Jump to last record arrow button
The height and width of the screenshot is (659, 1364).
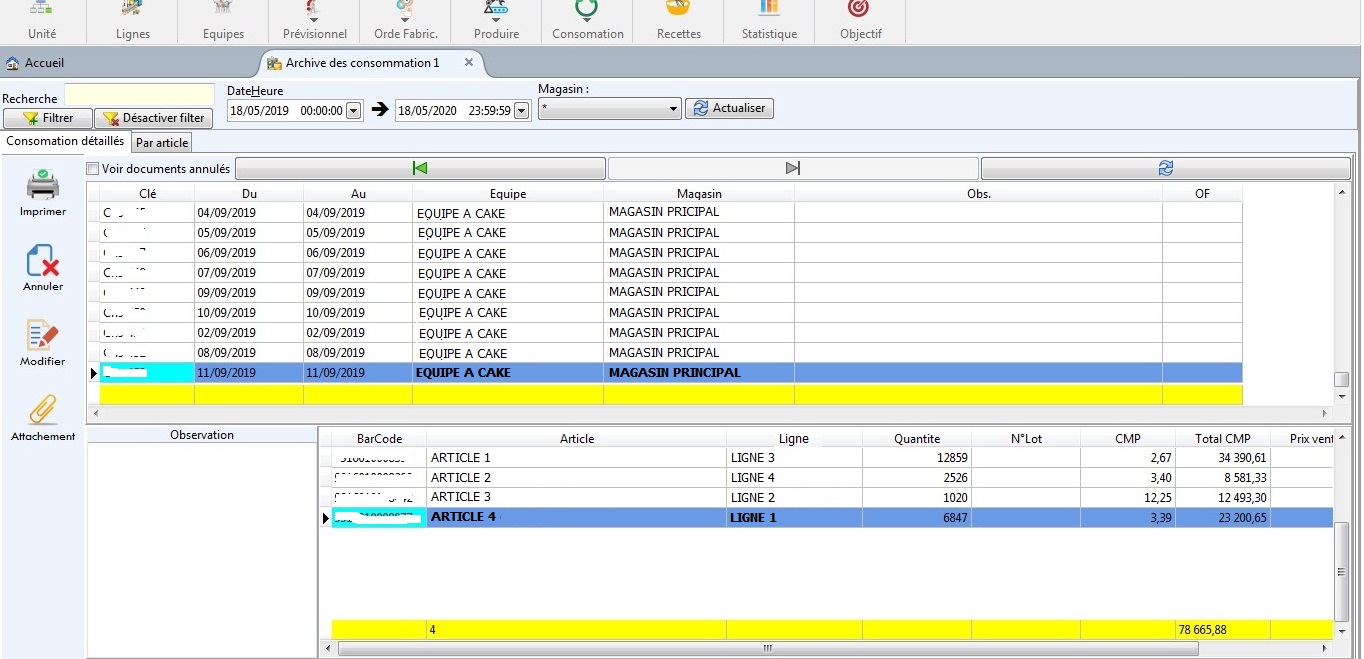tap(793, 168)
